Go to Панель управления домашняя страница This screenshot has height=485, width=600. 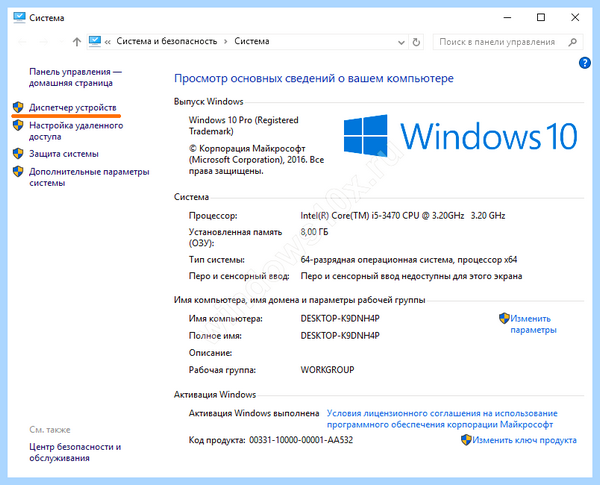[x=75, y=77]
